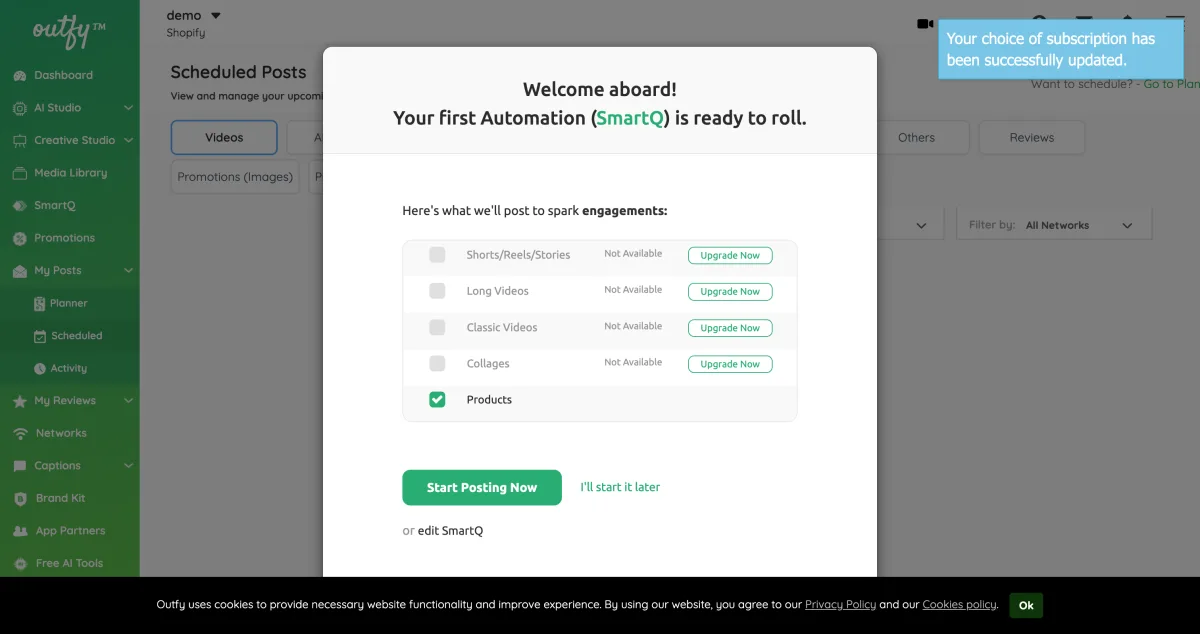Click the edit SmartQ link

[450, 531]
